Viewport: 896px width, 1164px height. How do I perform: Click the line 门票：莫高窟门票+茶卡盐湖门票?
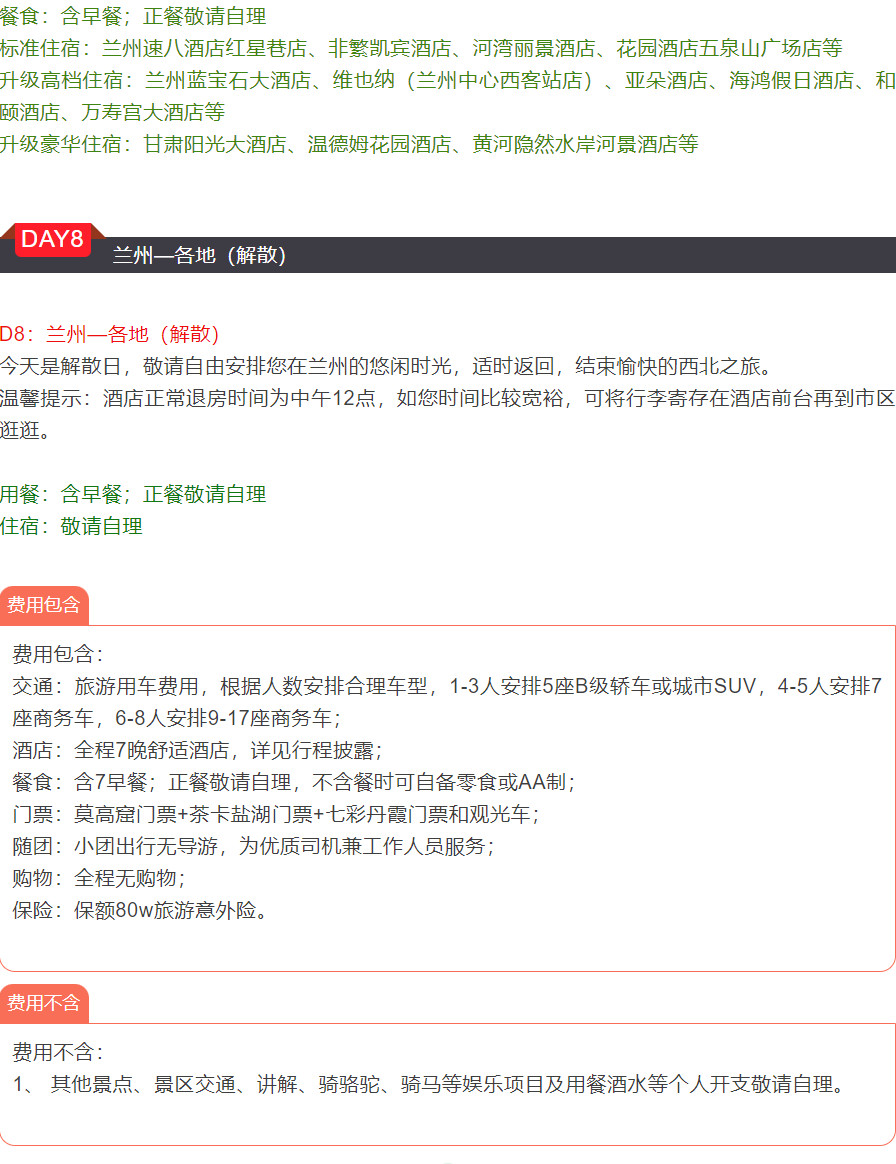tap(276, 814)
